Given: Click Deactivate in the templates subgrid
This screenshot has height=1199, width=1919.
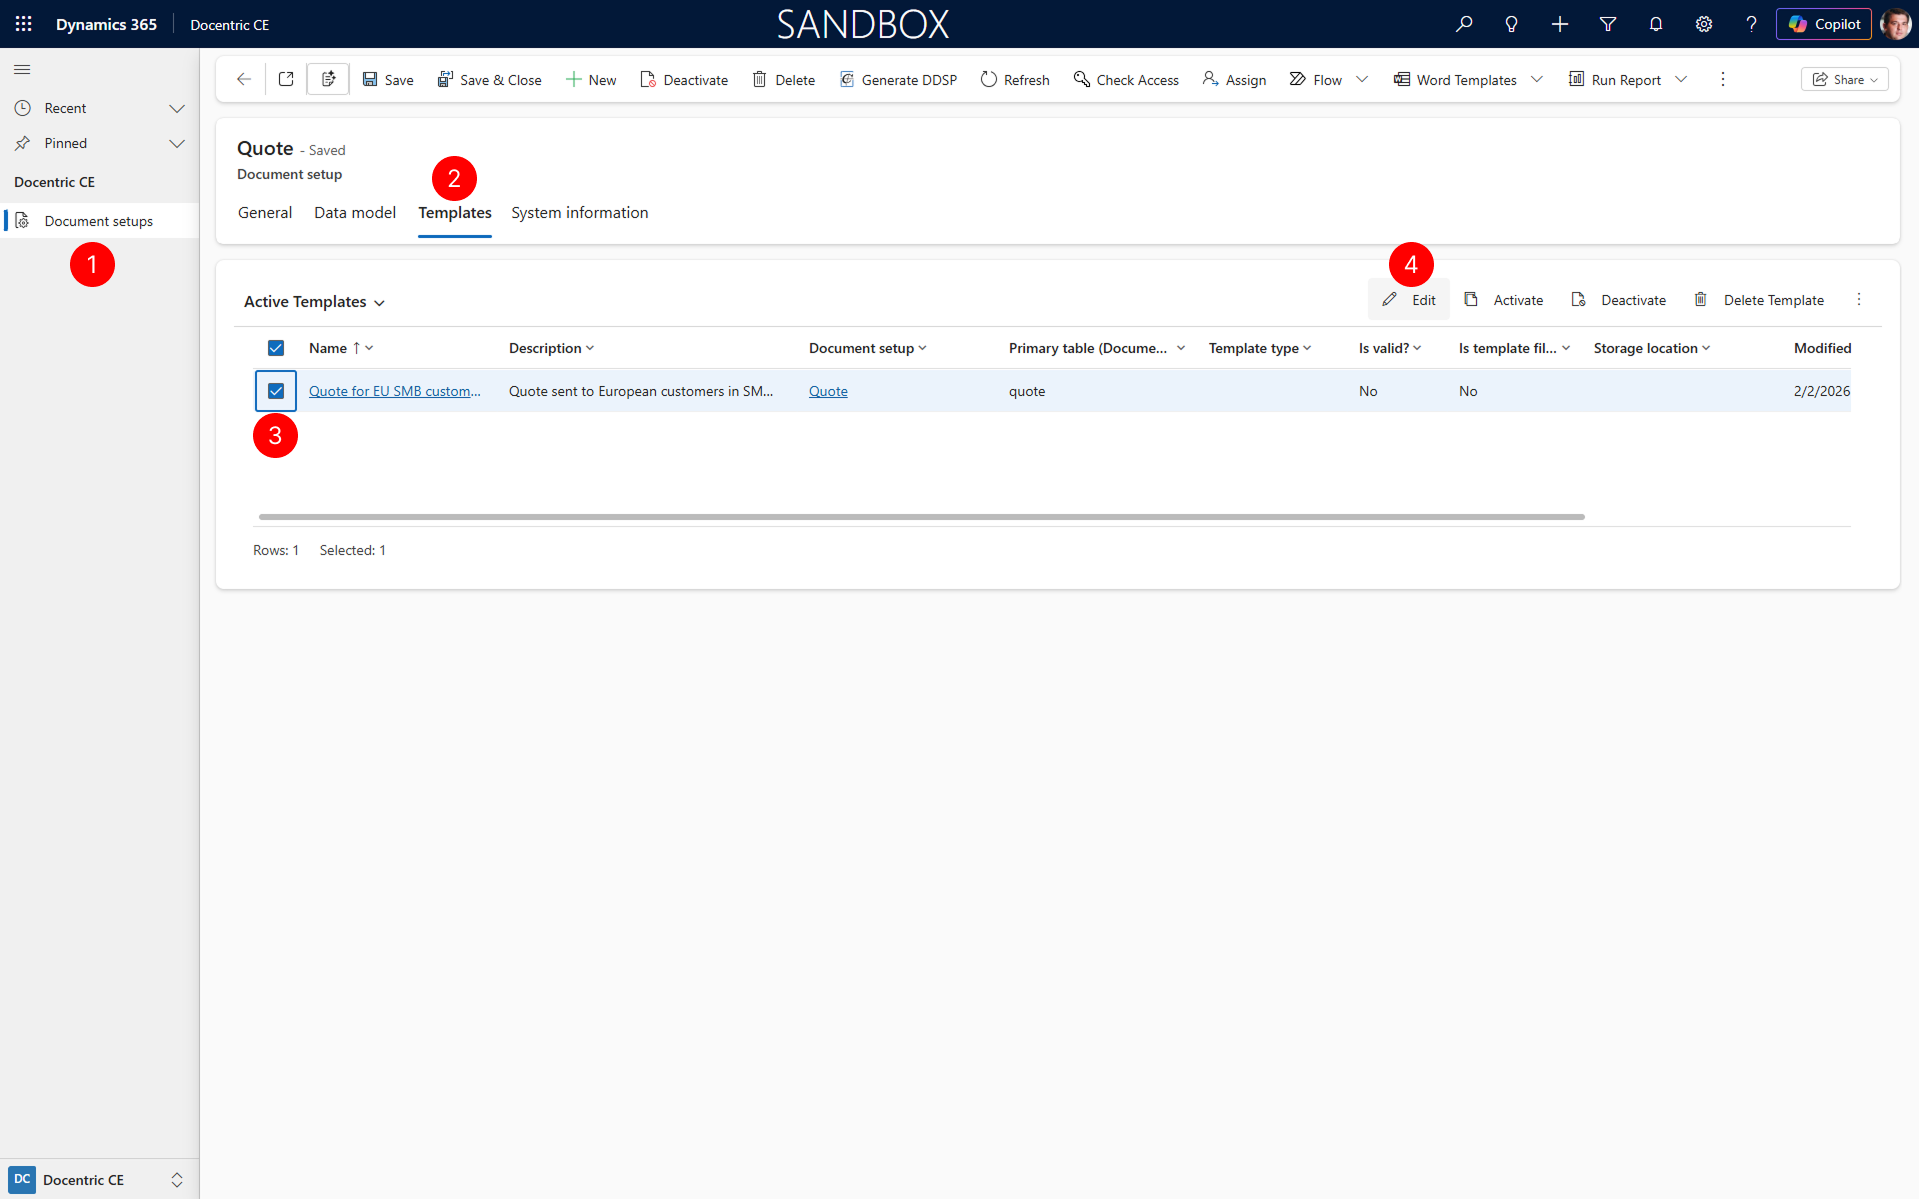Looking at the screenshot, I should pyautogui.click(x=1619, y=300).
